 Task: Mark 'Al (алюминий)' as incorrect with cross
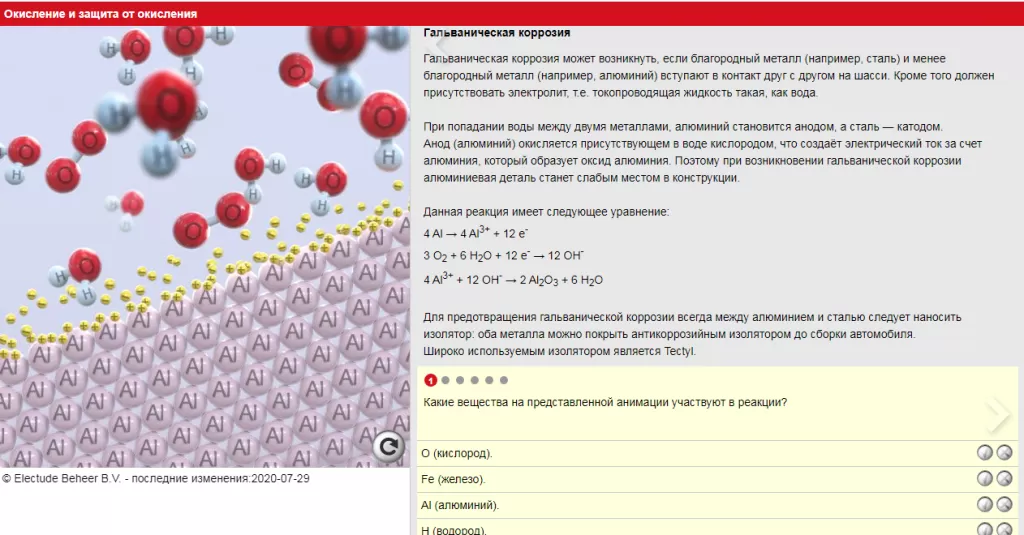click(1004, 504)
